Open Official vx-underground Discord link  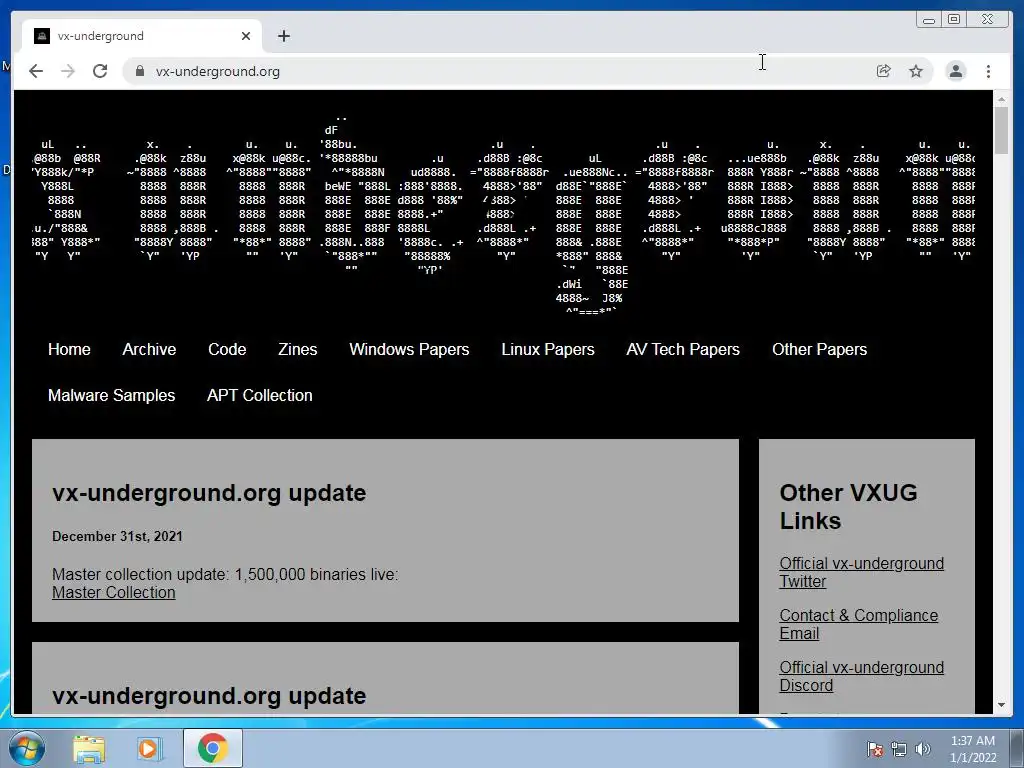click(861, 677)
